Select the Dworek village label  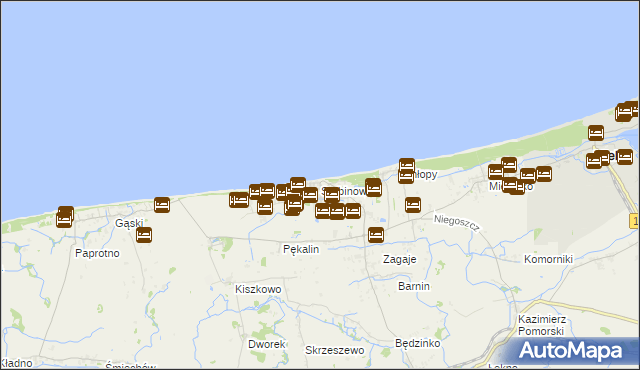[x=267, y=344]
